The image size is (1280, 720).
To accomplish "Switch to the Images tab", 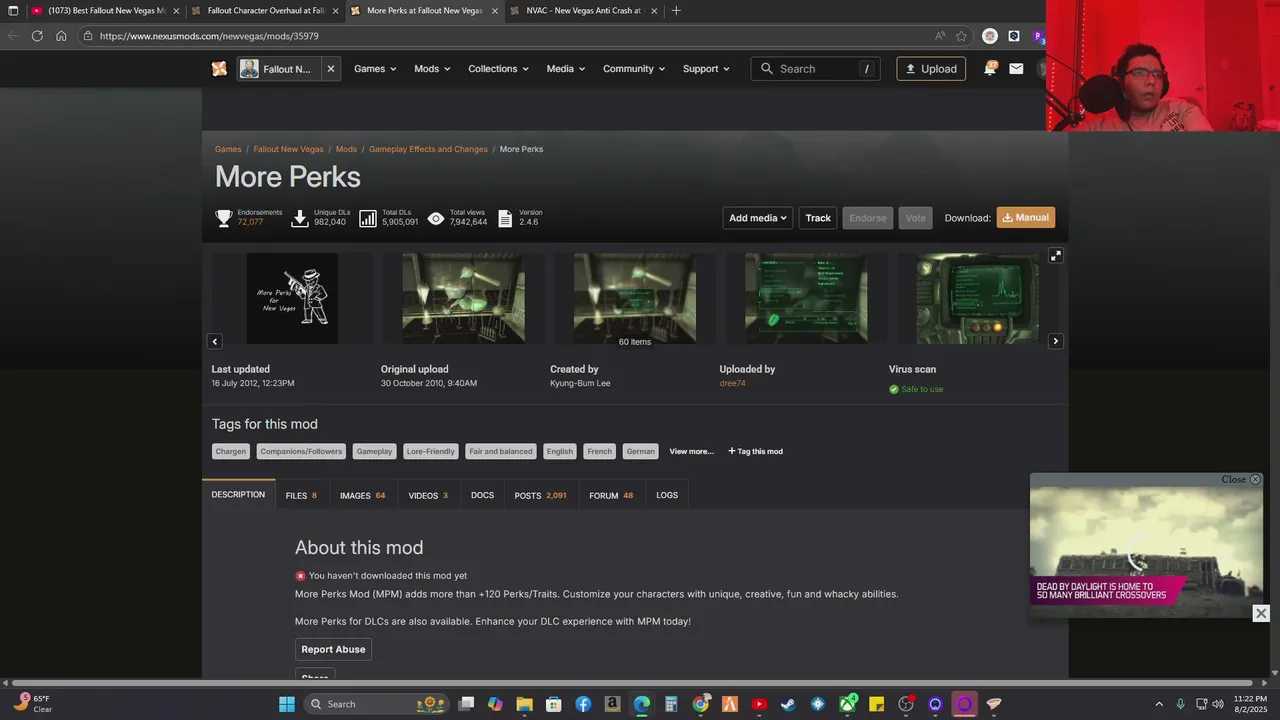I will click(362, 495).
